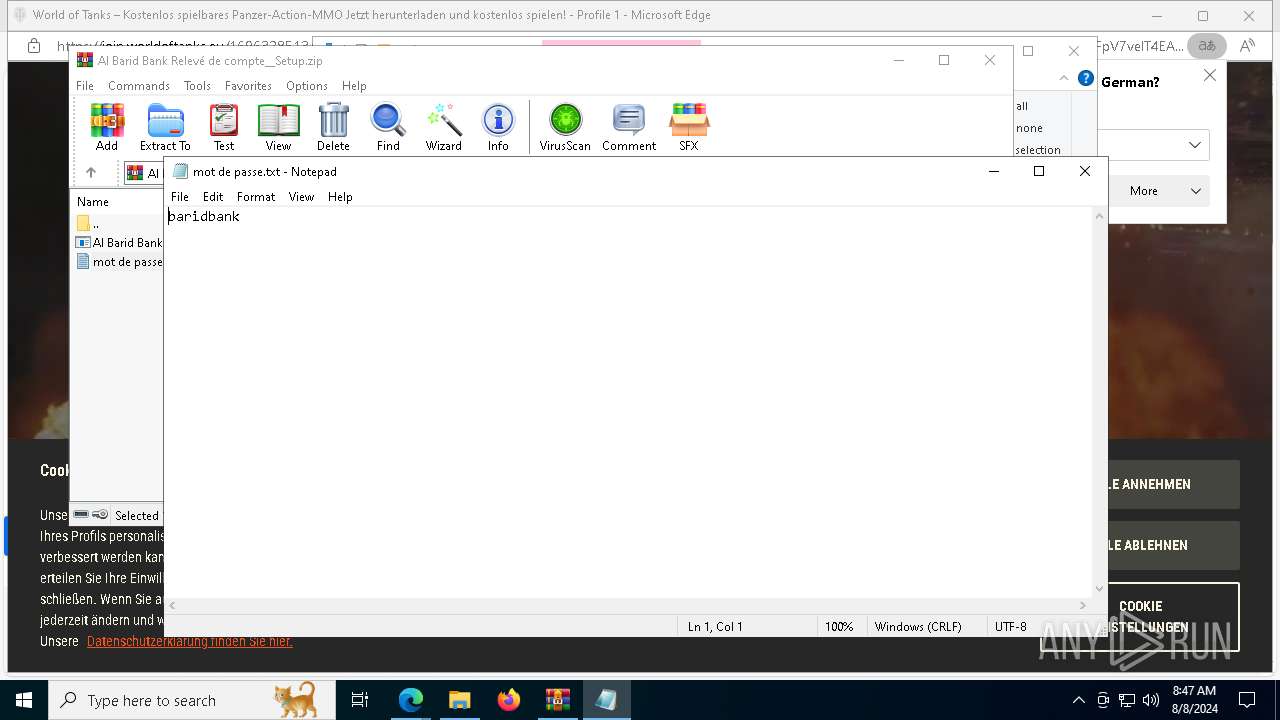This screenshot has width=1280, height=720.
Task: Show hidden system tray icons
Action: pyautogui.click(x=1078, y=700)
